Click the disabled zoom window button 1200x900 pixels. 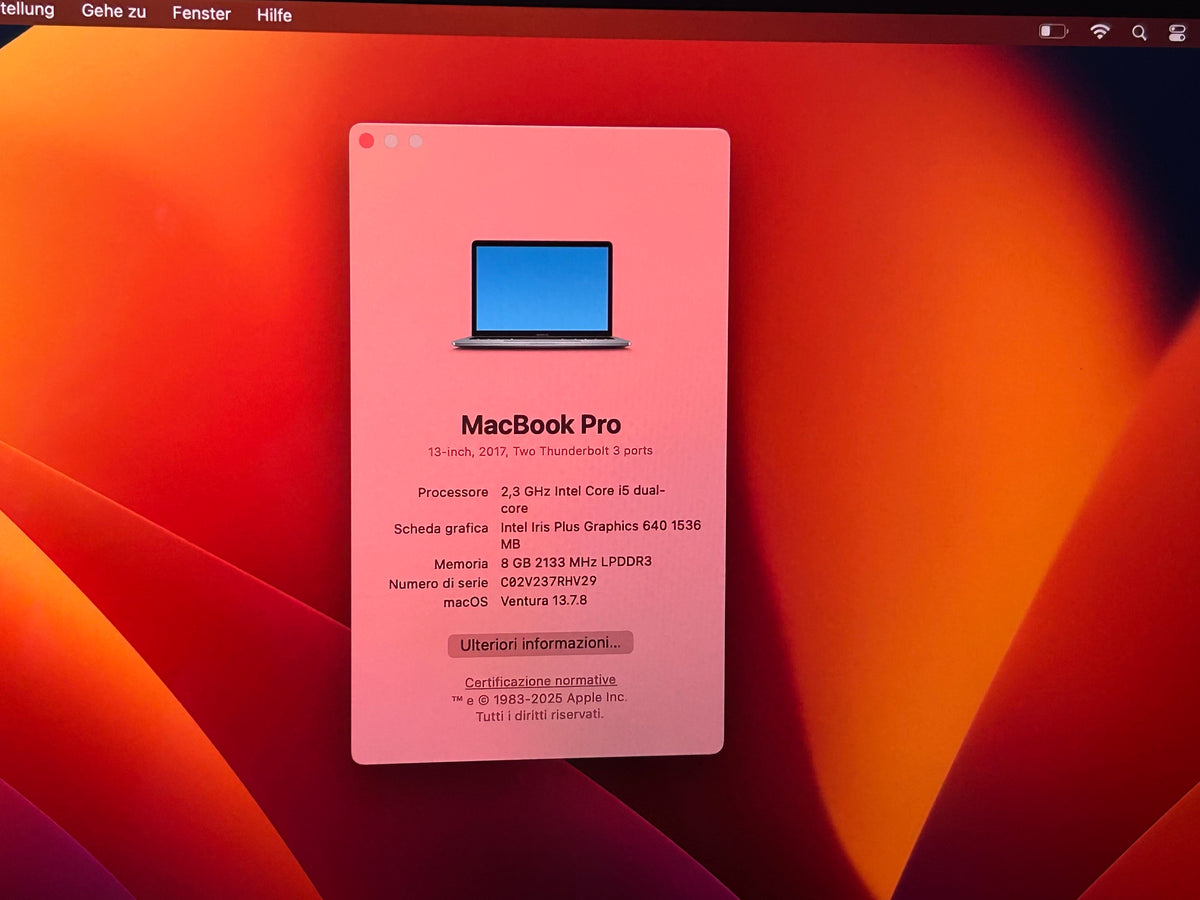point(416,141)
